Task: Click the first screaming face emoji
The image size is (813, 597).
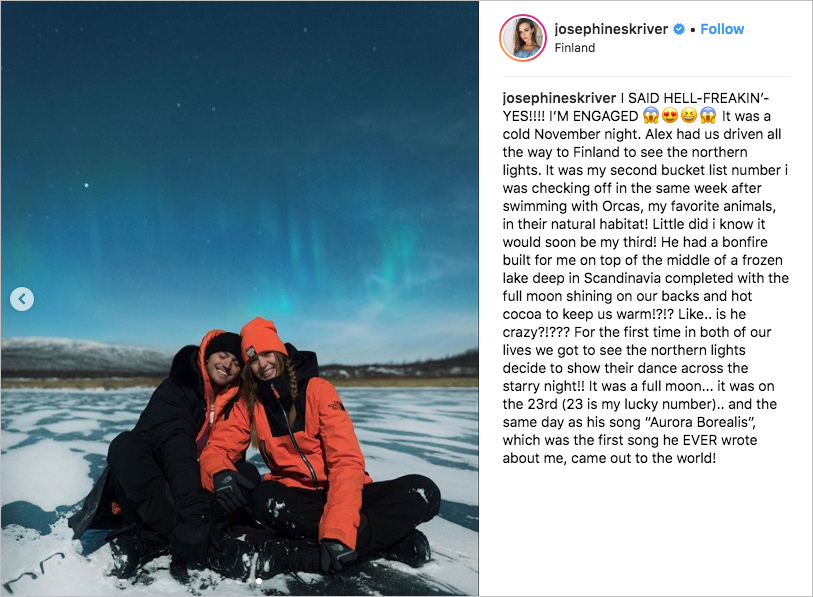Action: (x=651, y=115)
